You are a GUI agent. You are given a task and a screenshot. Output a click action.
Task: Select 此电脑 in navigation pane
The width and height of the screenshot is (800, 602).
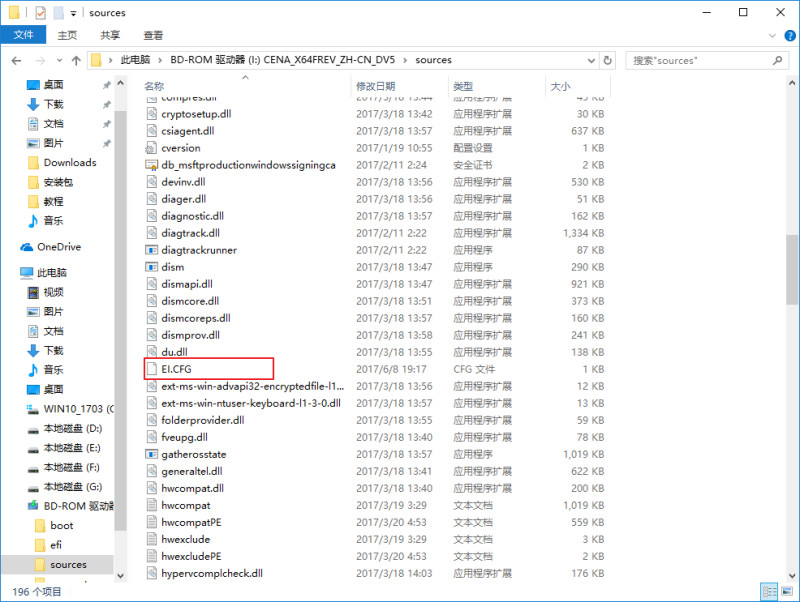click(52, 272)
